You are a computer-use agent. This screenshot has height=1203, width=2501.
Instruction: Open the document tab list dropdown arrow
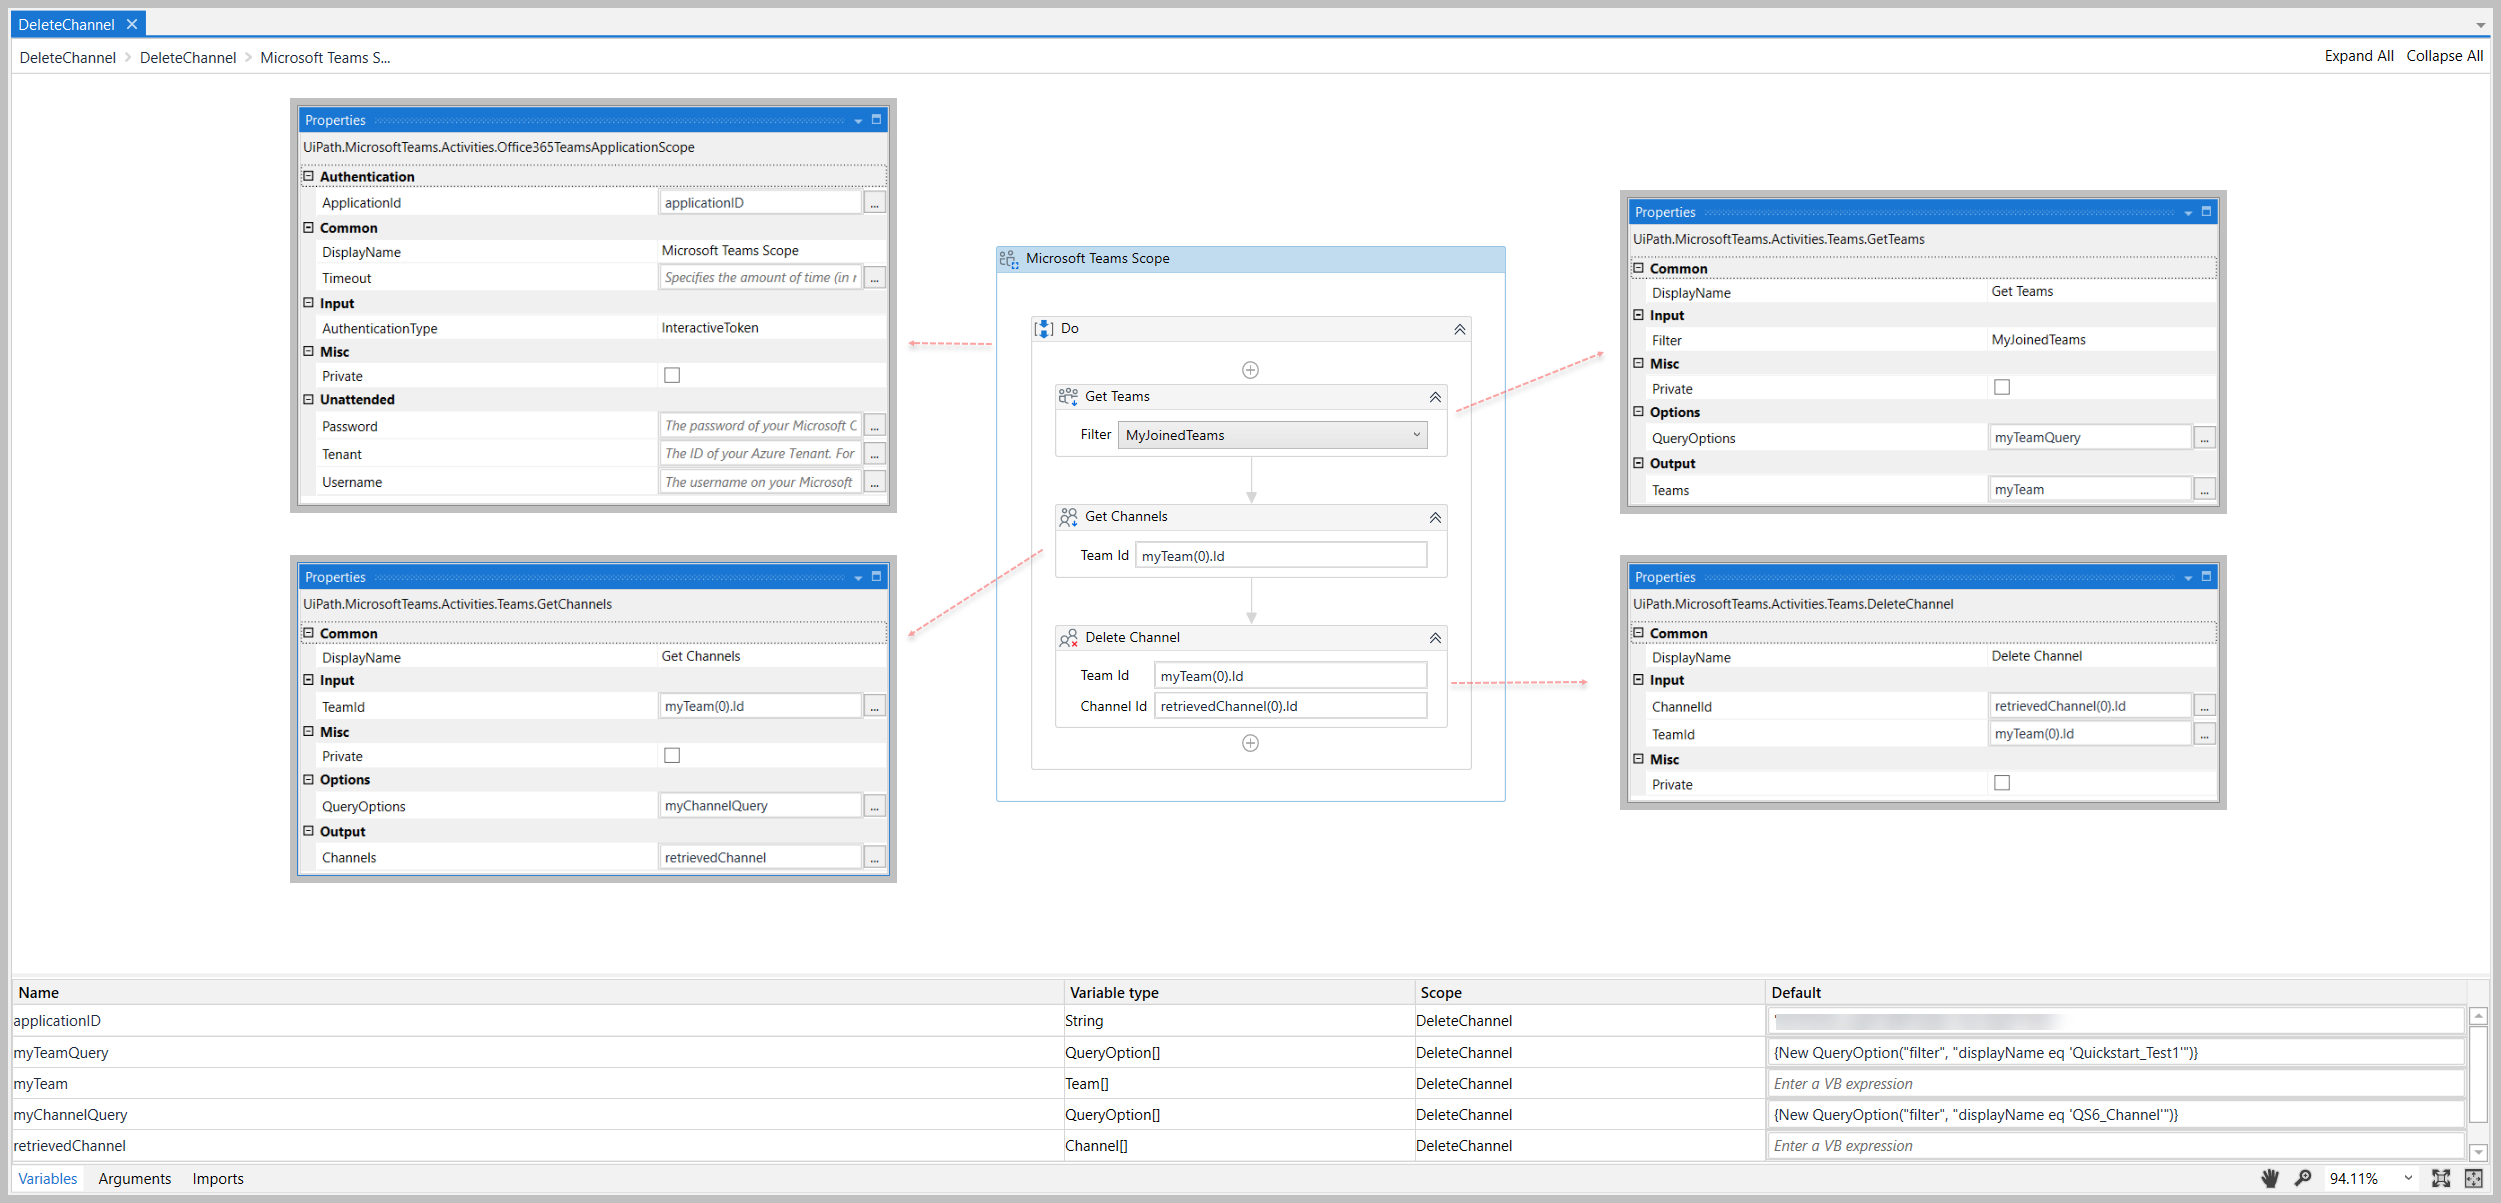2480,25
